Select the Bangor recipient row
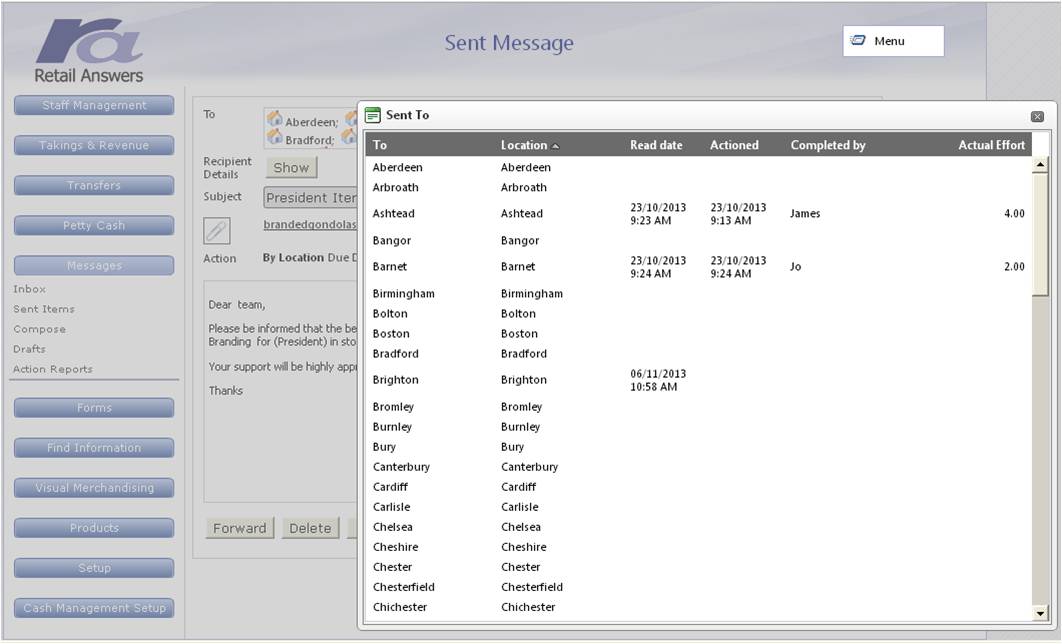Screen dimensions: 1062x644 (698, 240)
